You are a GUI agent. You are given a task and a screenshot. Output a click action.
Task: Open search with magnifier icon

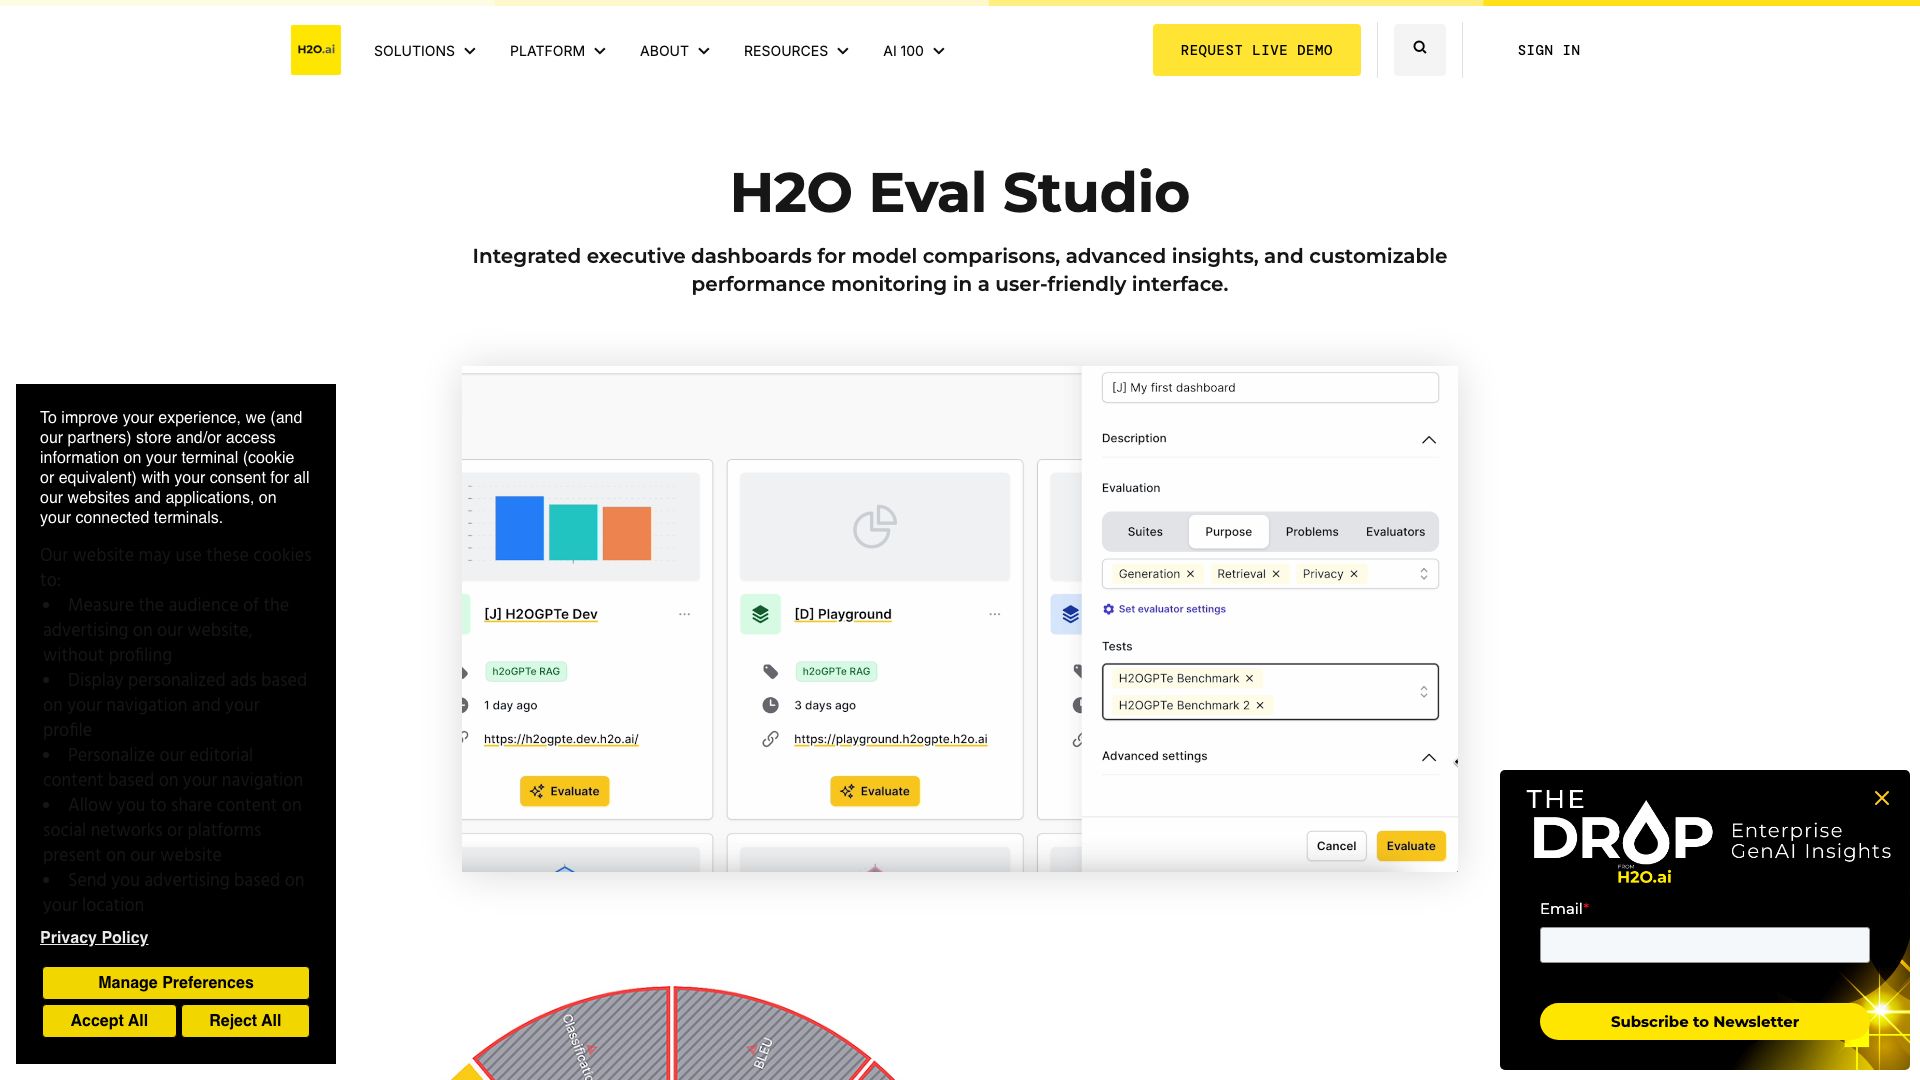click(x=1419, y=48)
